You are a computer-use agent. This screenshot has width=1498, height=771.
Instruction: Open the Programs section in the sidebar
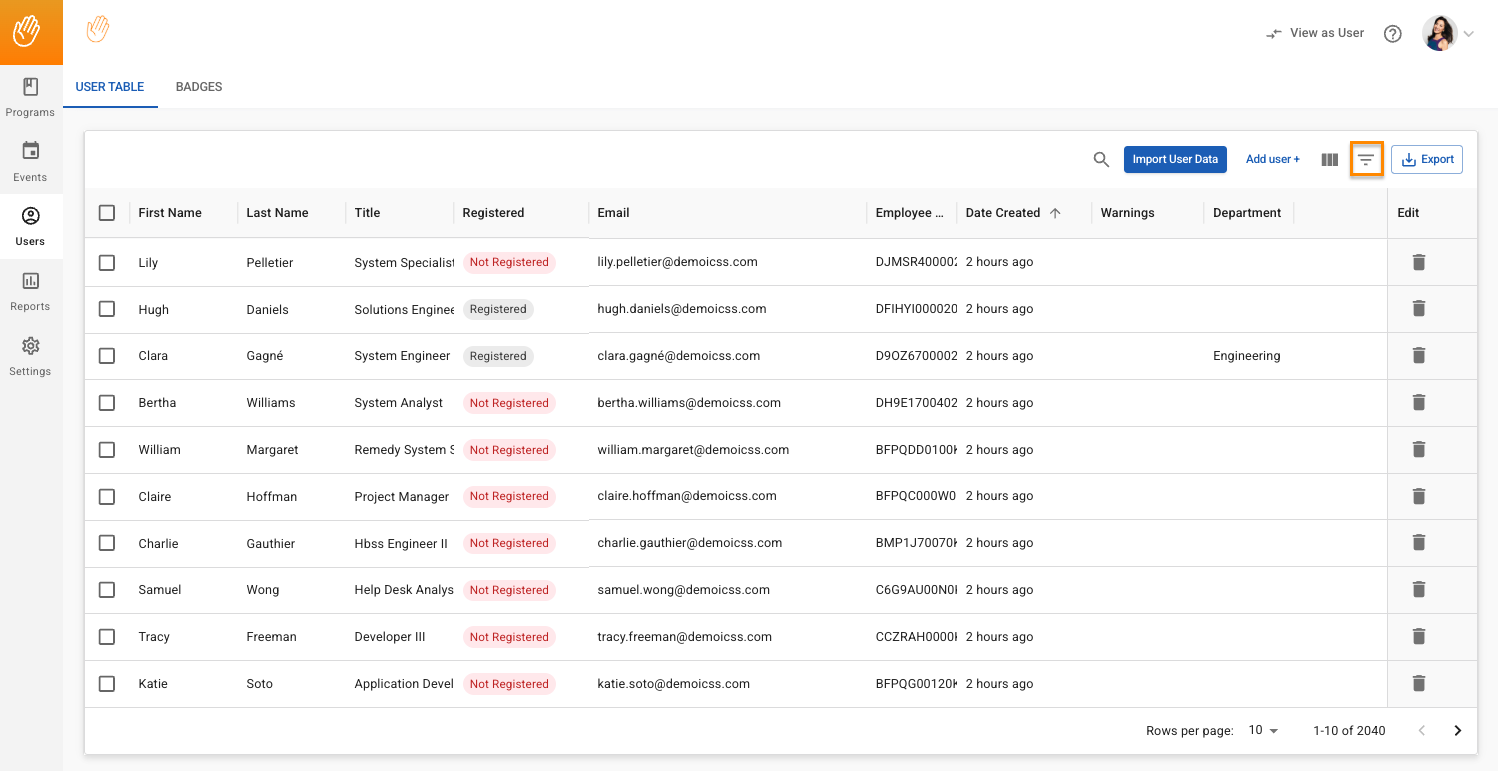click(30, 97)
